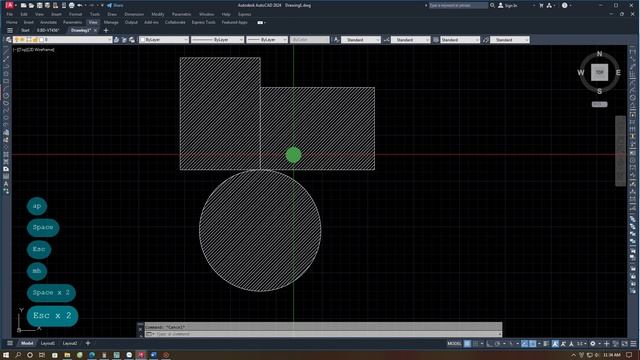The image size is (640, 360).
Task: Open the Dimension menu
Action: (134, 14)
